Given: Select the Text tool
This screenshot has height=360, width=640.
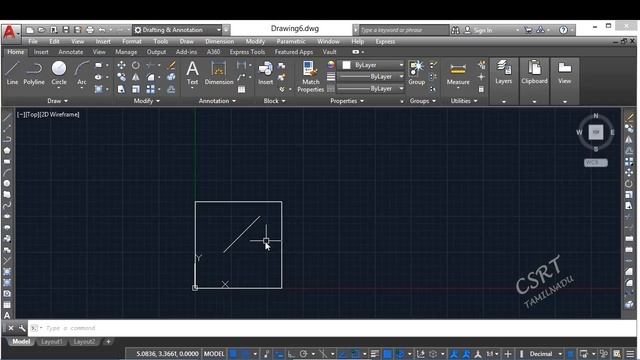Looking at the screenshot, I should 192,73.
